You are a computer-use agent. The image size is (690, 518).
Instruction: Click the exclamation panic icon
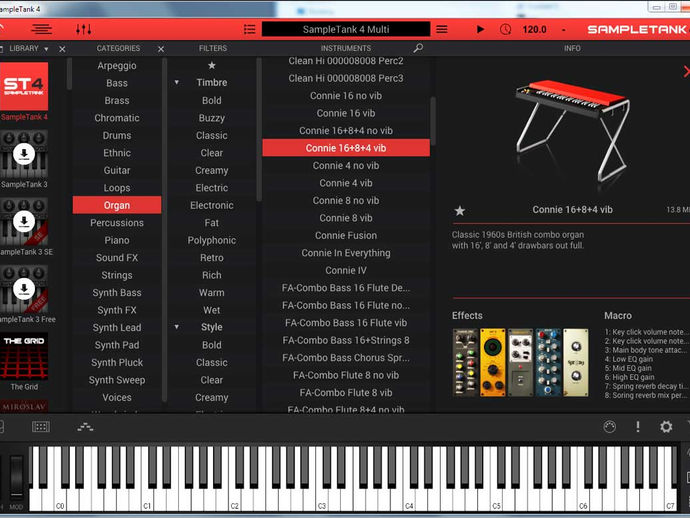638,426
